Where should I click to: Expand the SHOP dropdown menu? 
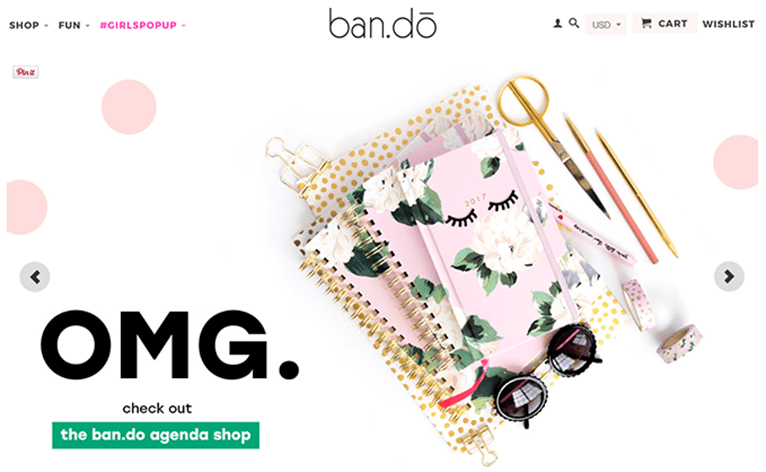coord(29,25)
